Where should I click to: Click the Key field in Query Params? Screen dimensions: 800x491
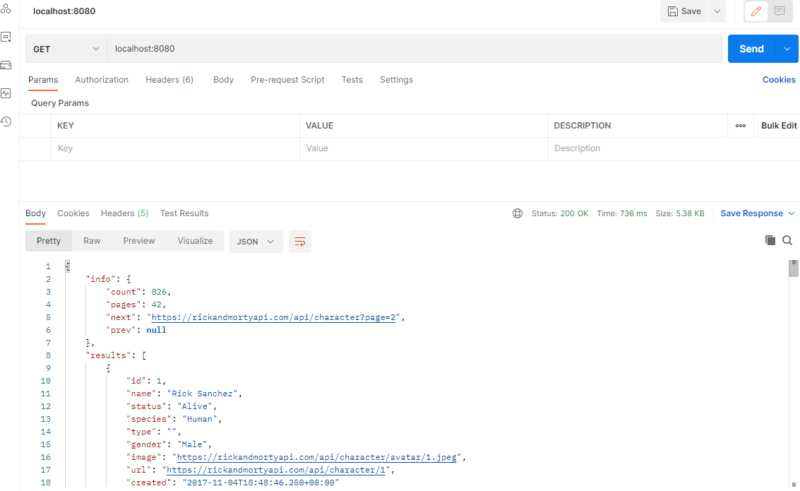point(175,148)
